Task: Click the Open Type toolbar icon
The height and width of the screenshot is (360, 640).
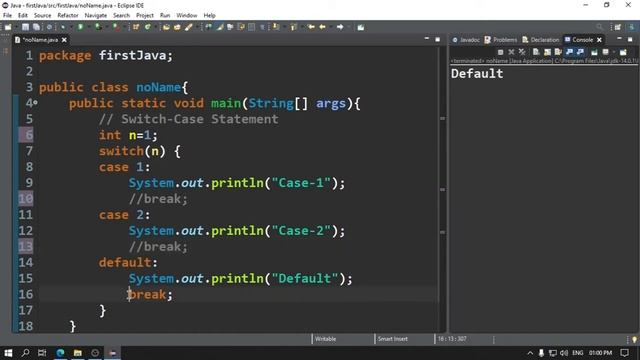Action: [166, 27]
